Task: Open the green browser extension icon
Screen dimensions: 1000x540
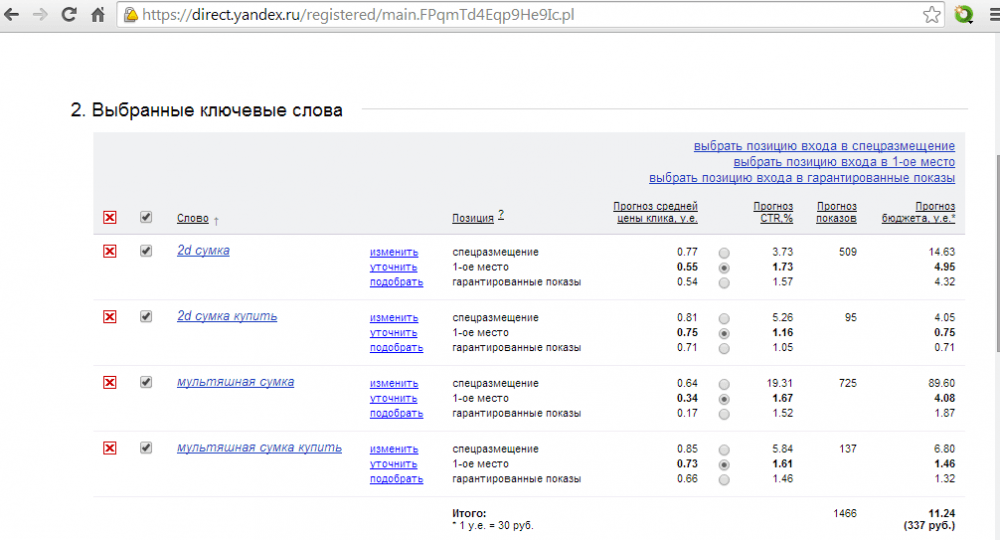Action: pos(964,15)
